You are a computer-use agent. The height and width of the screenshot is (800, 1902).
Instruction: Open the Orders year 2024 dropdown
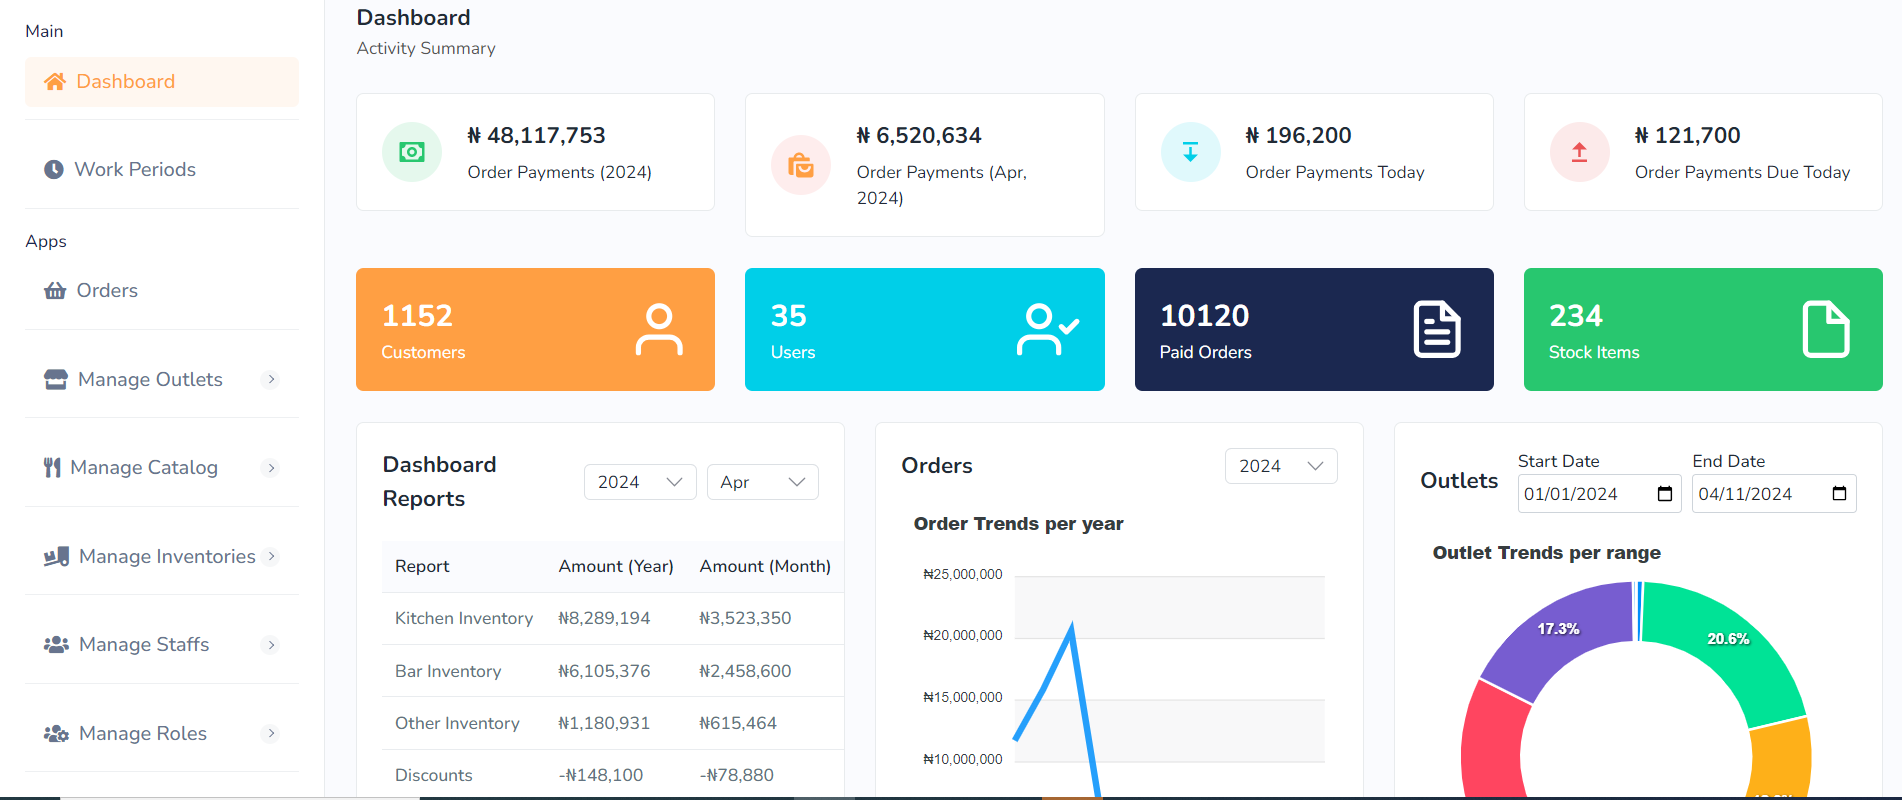1281,466
